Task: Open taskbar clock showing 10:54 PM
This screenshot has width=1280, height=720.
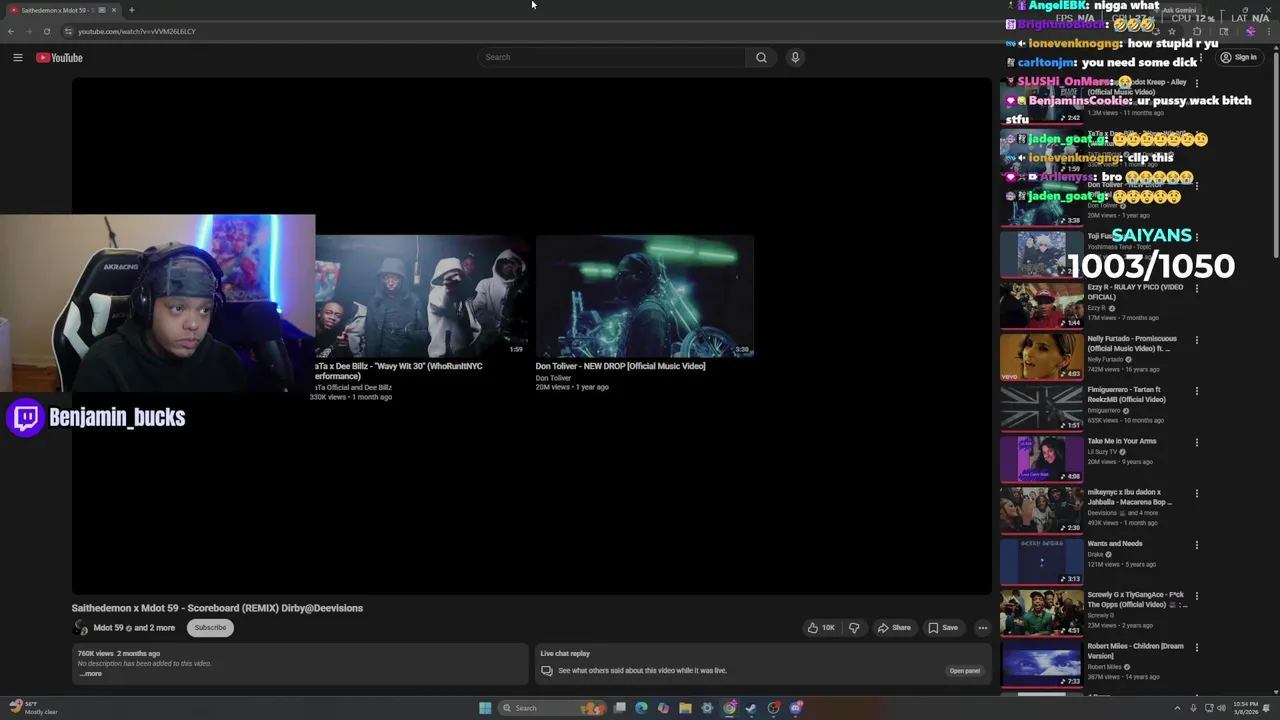Action: pos(1245,708)
